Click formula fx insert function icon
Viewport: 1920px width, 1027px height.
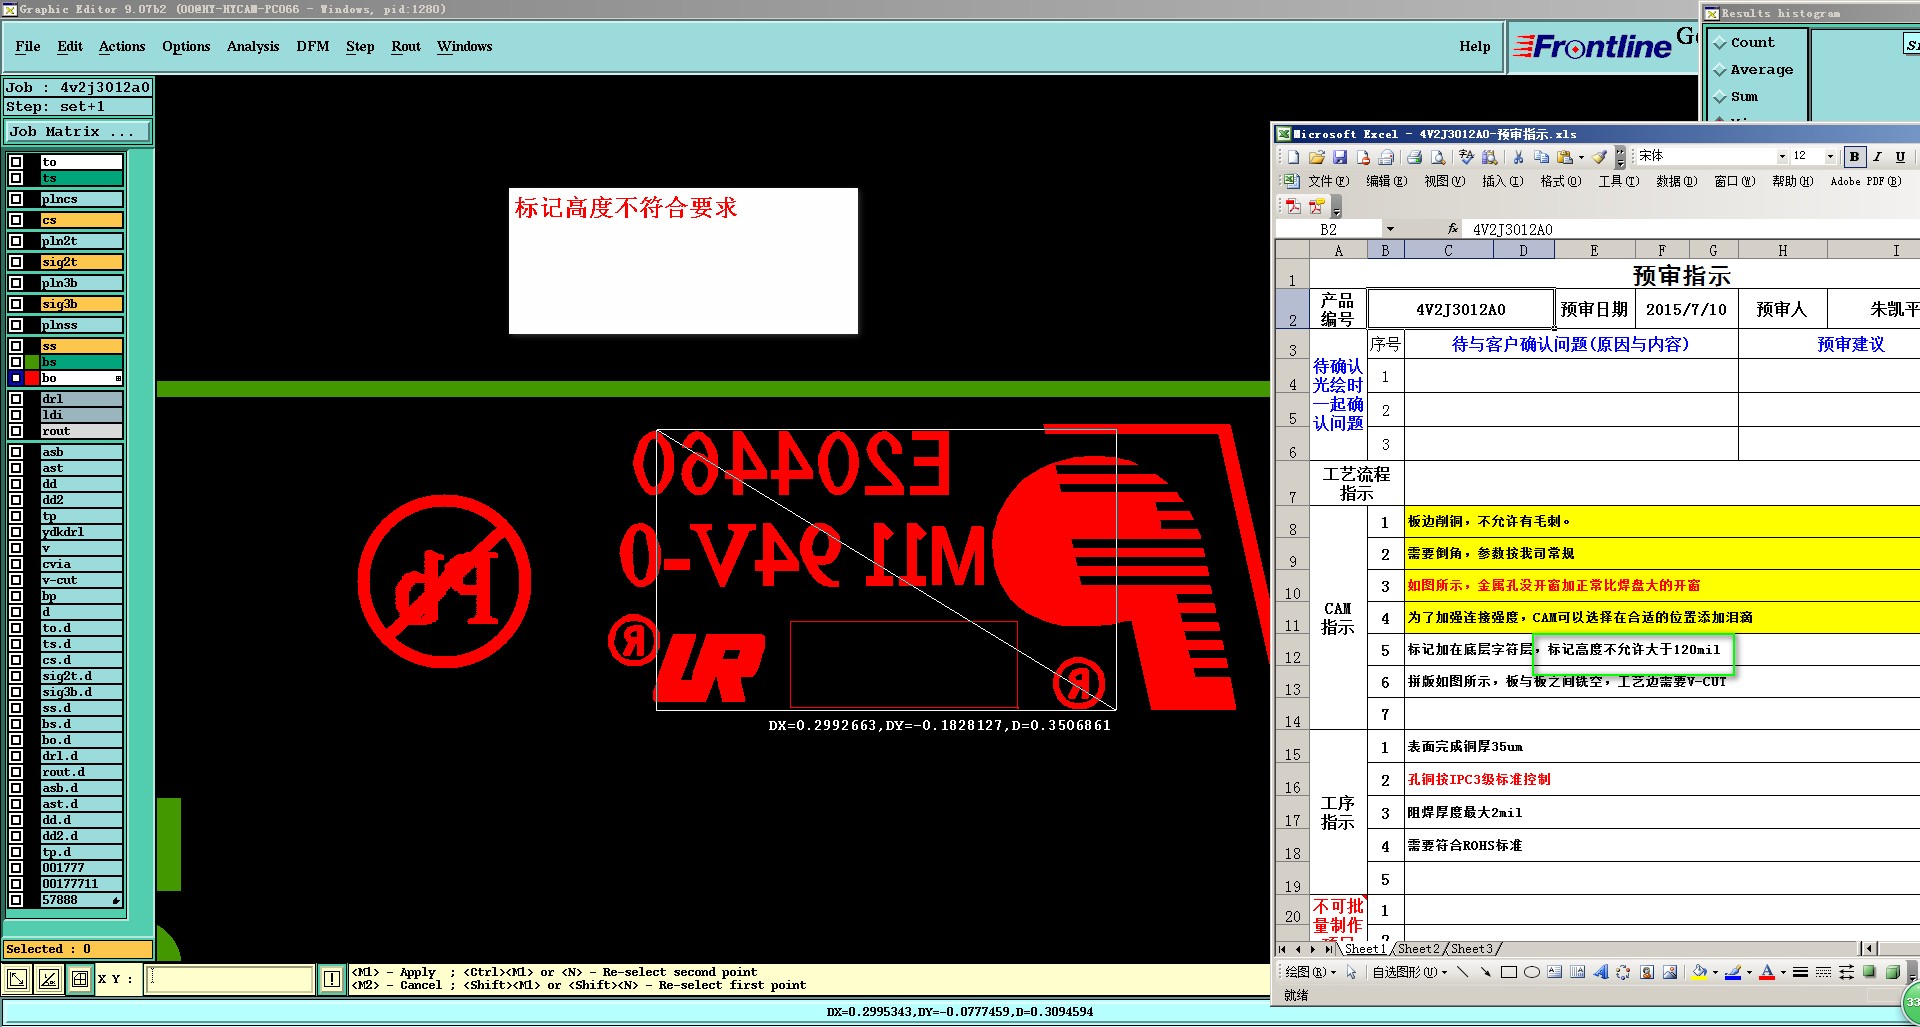1453,229
